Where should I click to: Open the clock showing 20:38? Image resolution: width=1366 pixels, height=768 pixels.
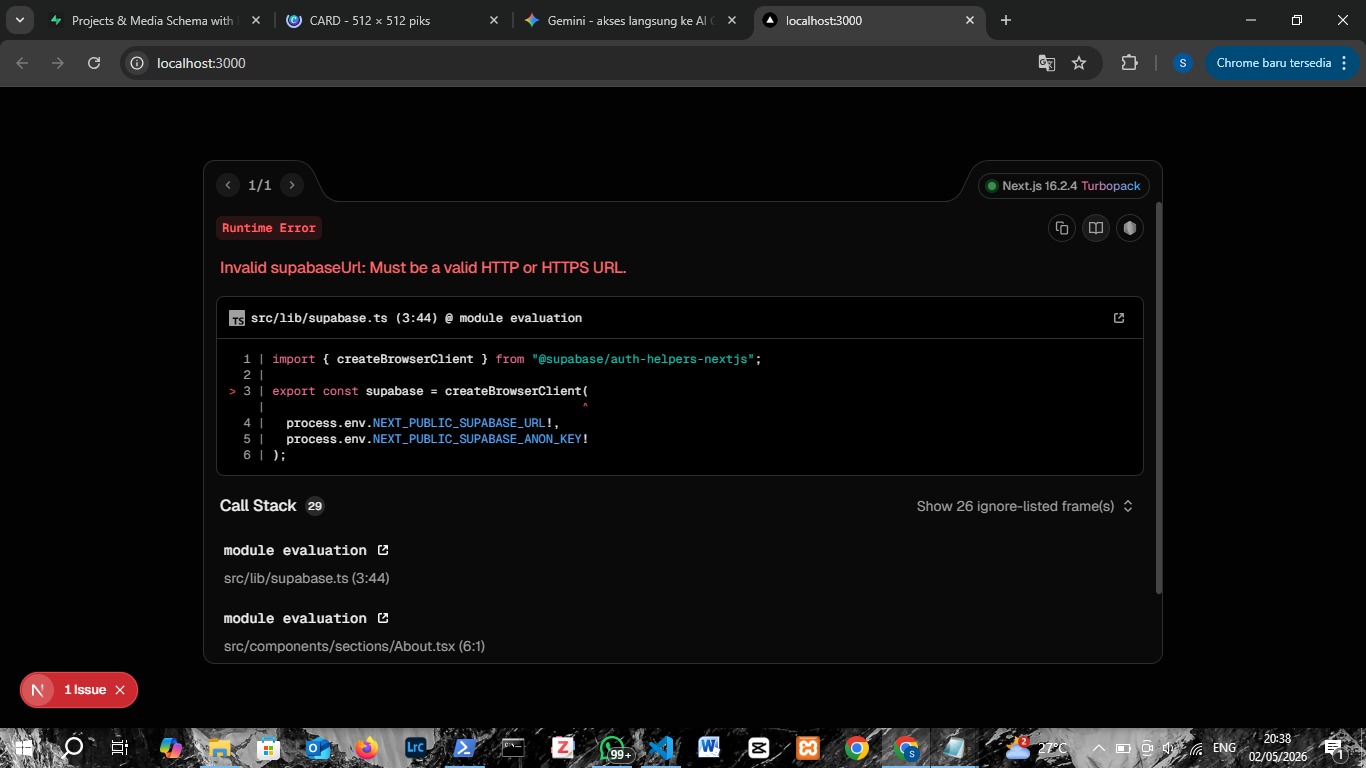point(1276,747)
